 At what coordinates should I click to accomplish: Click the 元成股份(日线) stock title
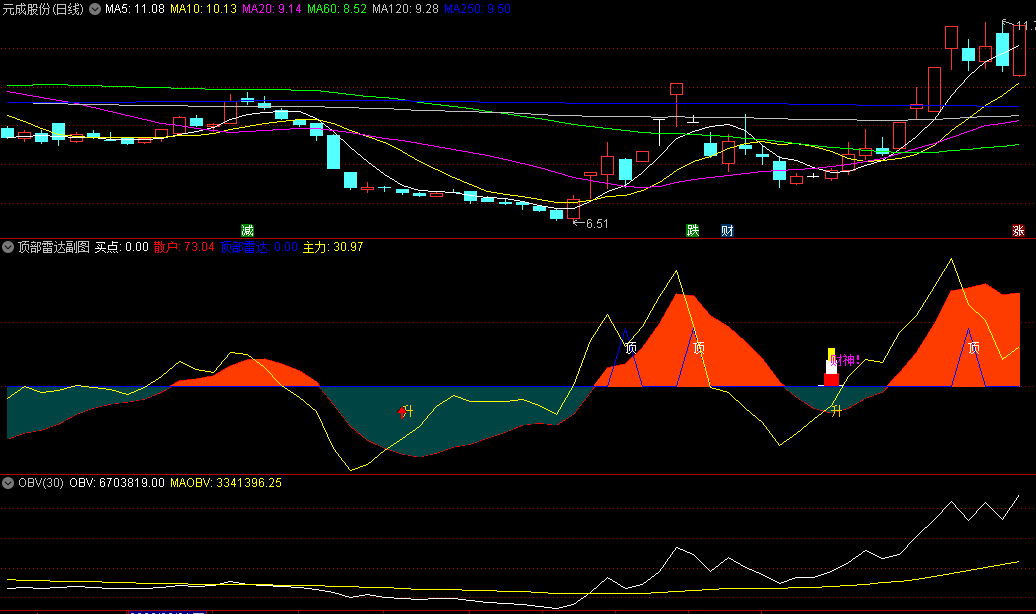[43, 9]
